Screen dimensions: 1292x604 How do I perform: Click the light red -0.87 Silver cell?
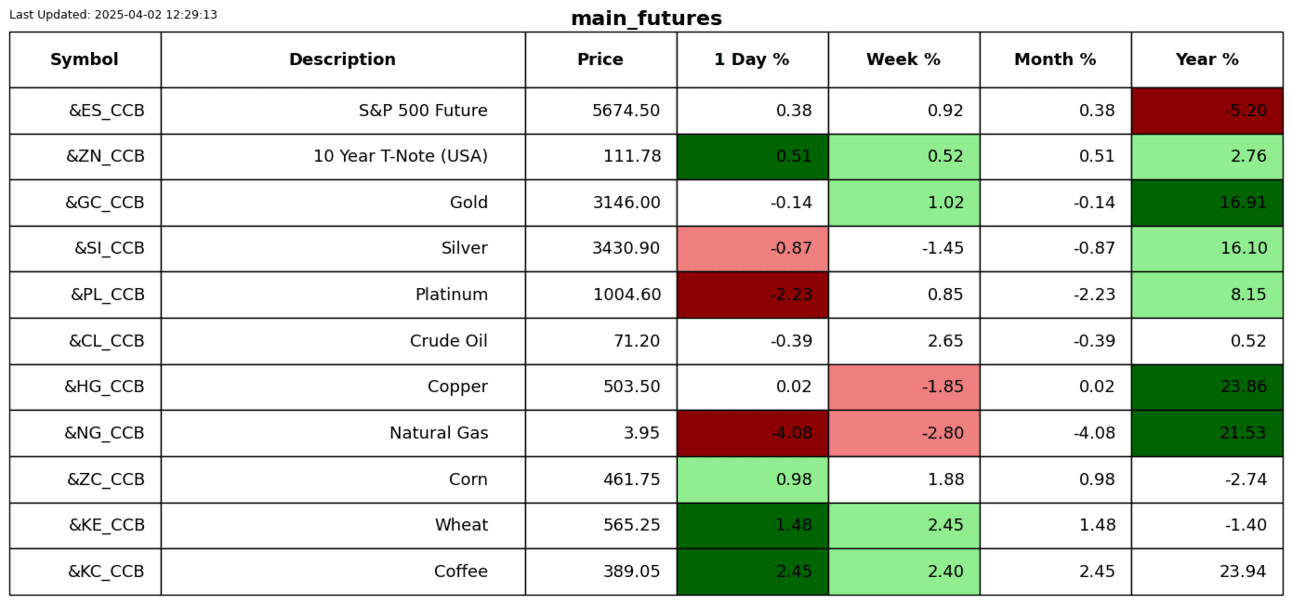click(752, 249)
